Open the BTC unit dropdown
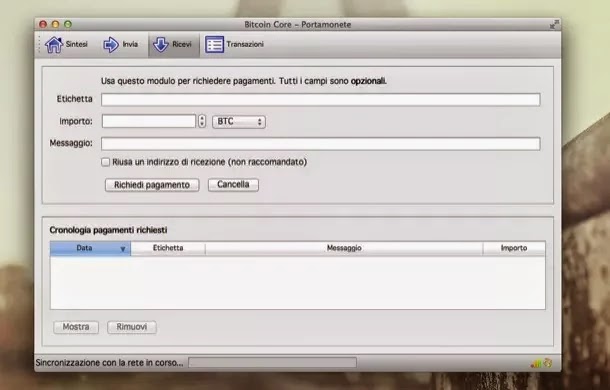 (239, 121)
